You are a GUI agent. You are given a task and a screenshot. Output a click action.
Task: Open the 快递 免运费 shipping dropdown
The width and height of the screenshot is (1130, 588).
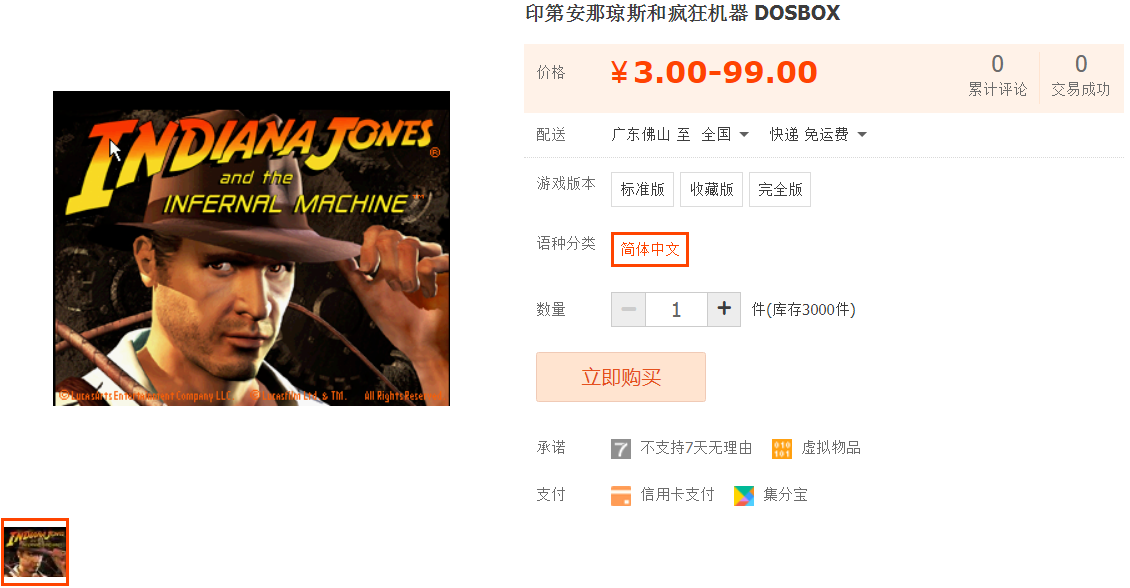click(x=818, y=135)
